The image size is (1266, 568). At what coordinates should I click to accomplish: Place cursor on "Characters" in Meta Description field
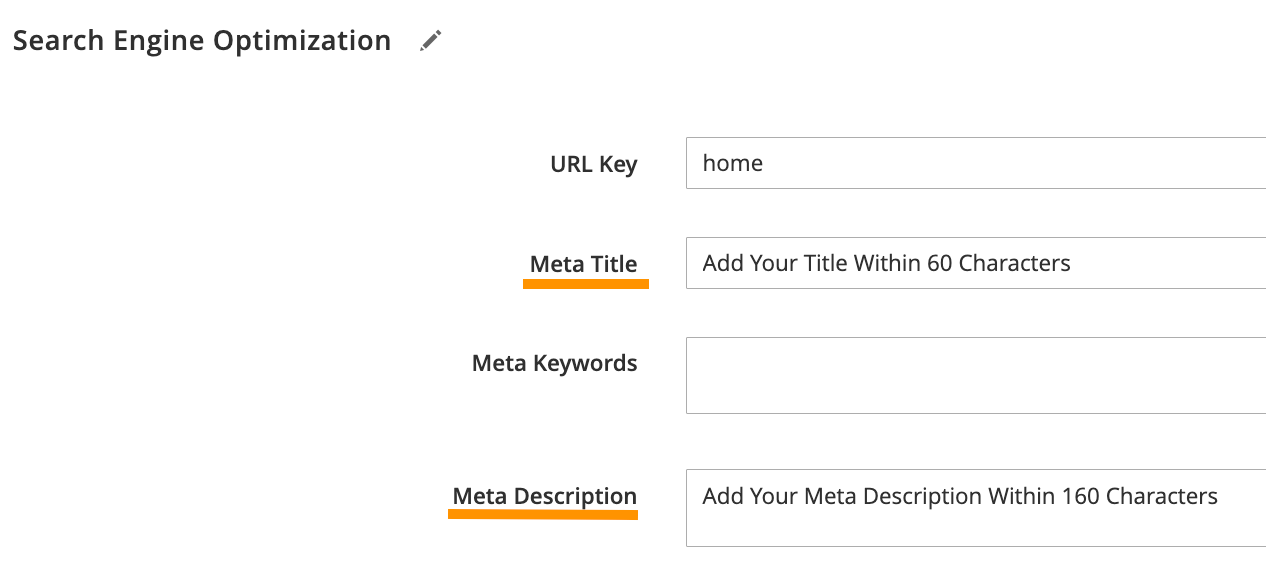(1162, 496)
